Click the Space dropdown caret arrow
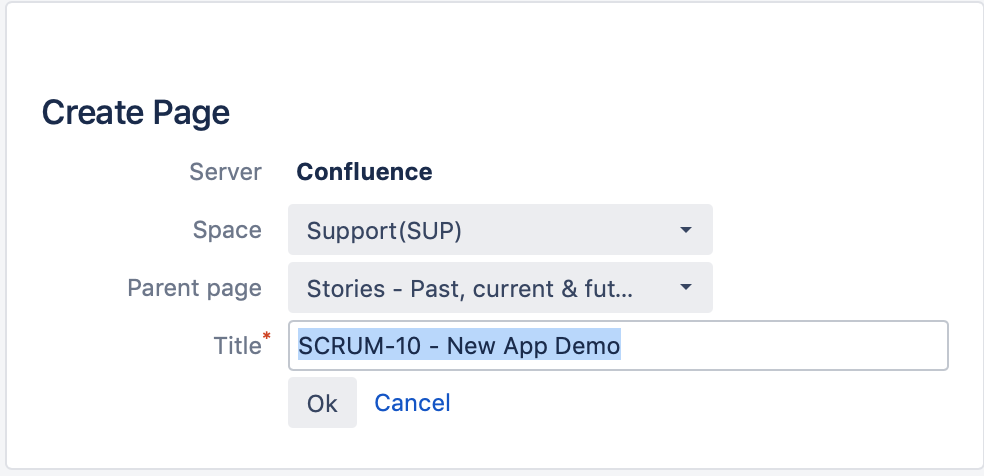The image size is (984, 476). point(685,230)
